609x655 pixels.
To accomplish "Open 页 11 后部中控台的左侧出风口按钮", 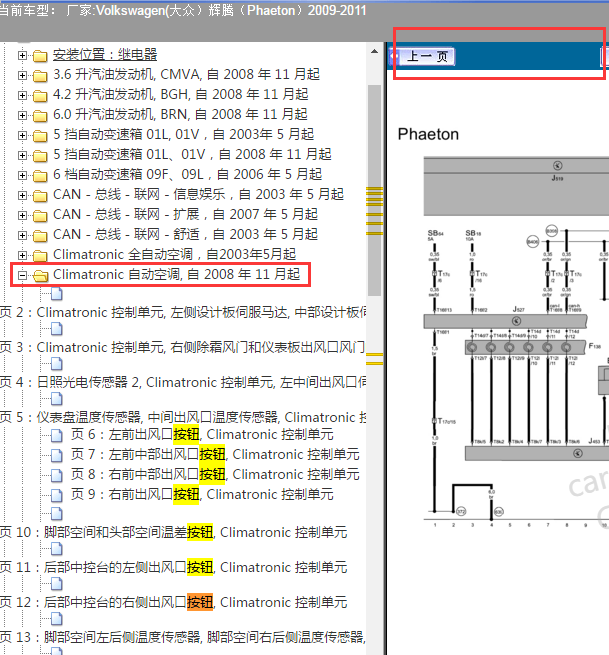I will point(174,568).
